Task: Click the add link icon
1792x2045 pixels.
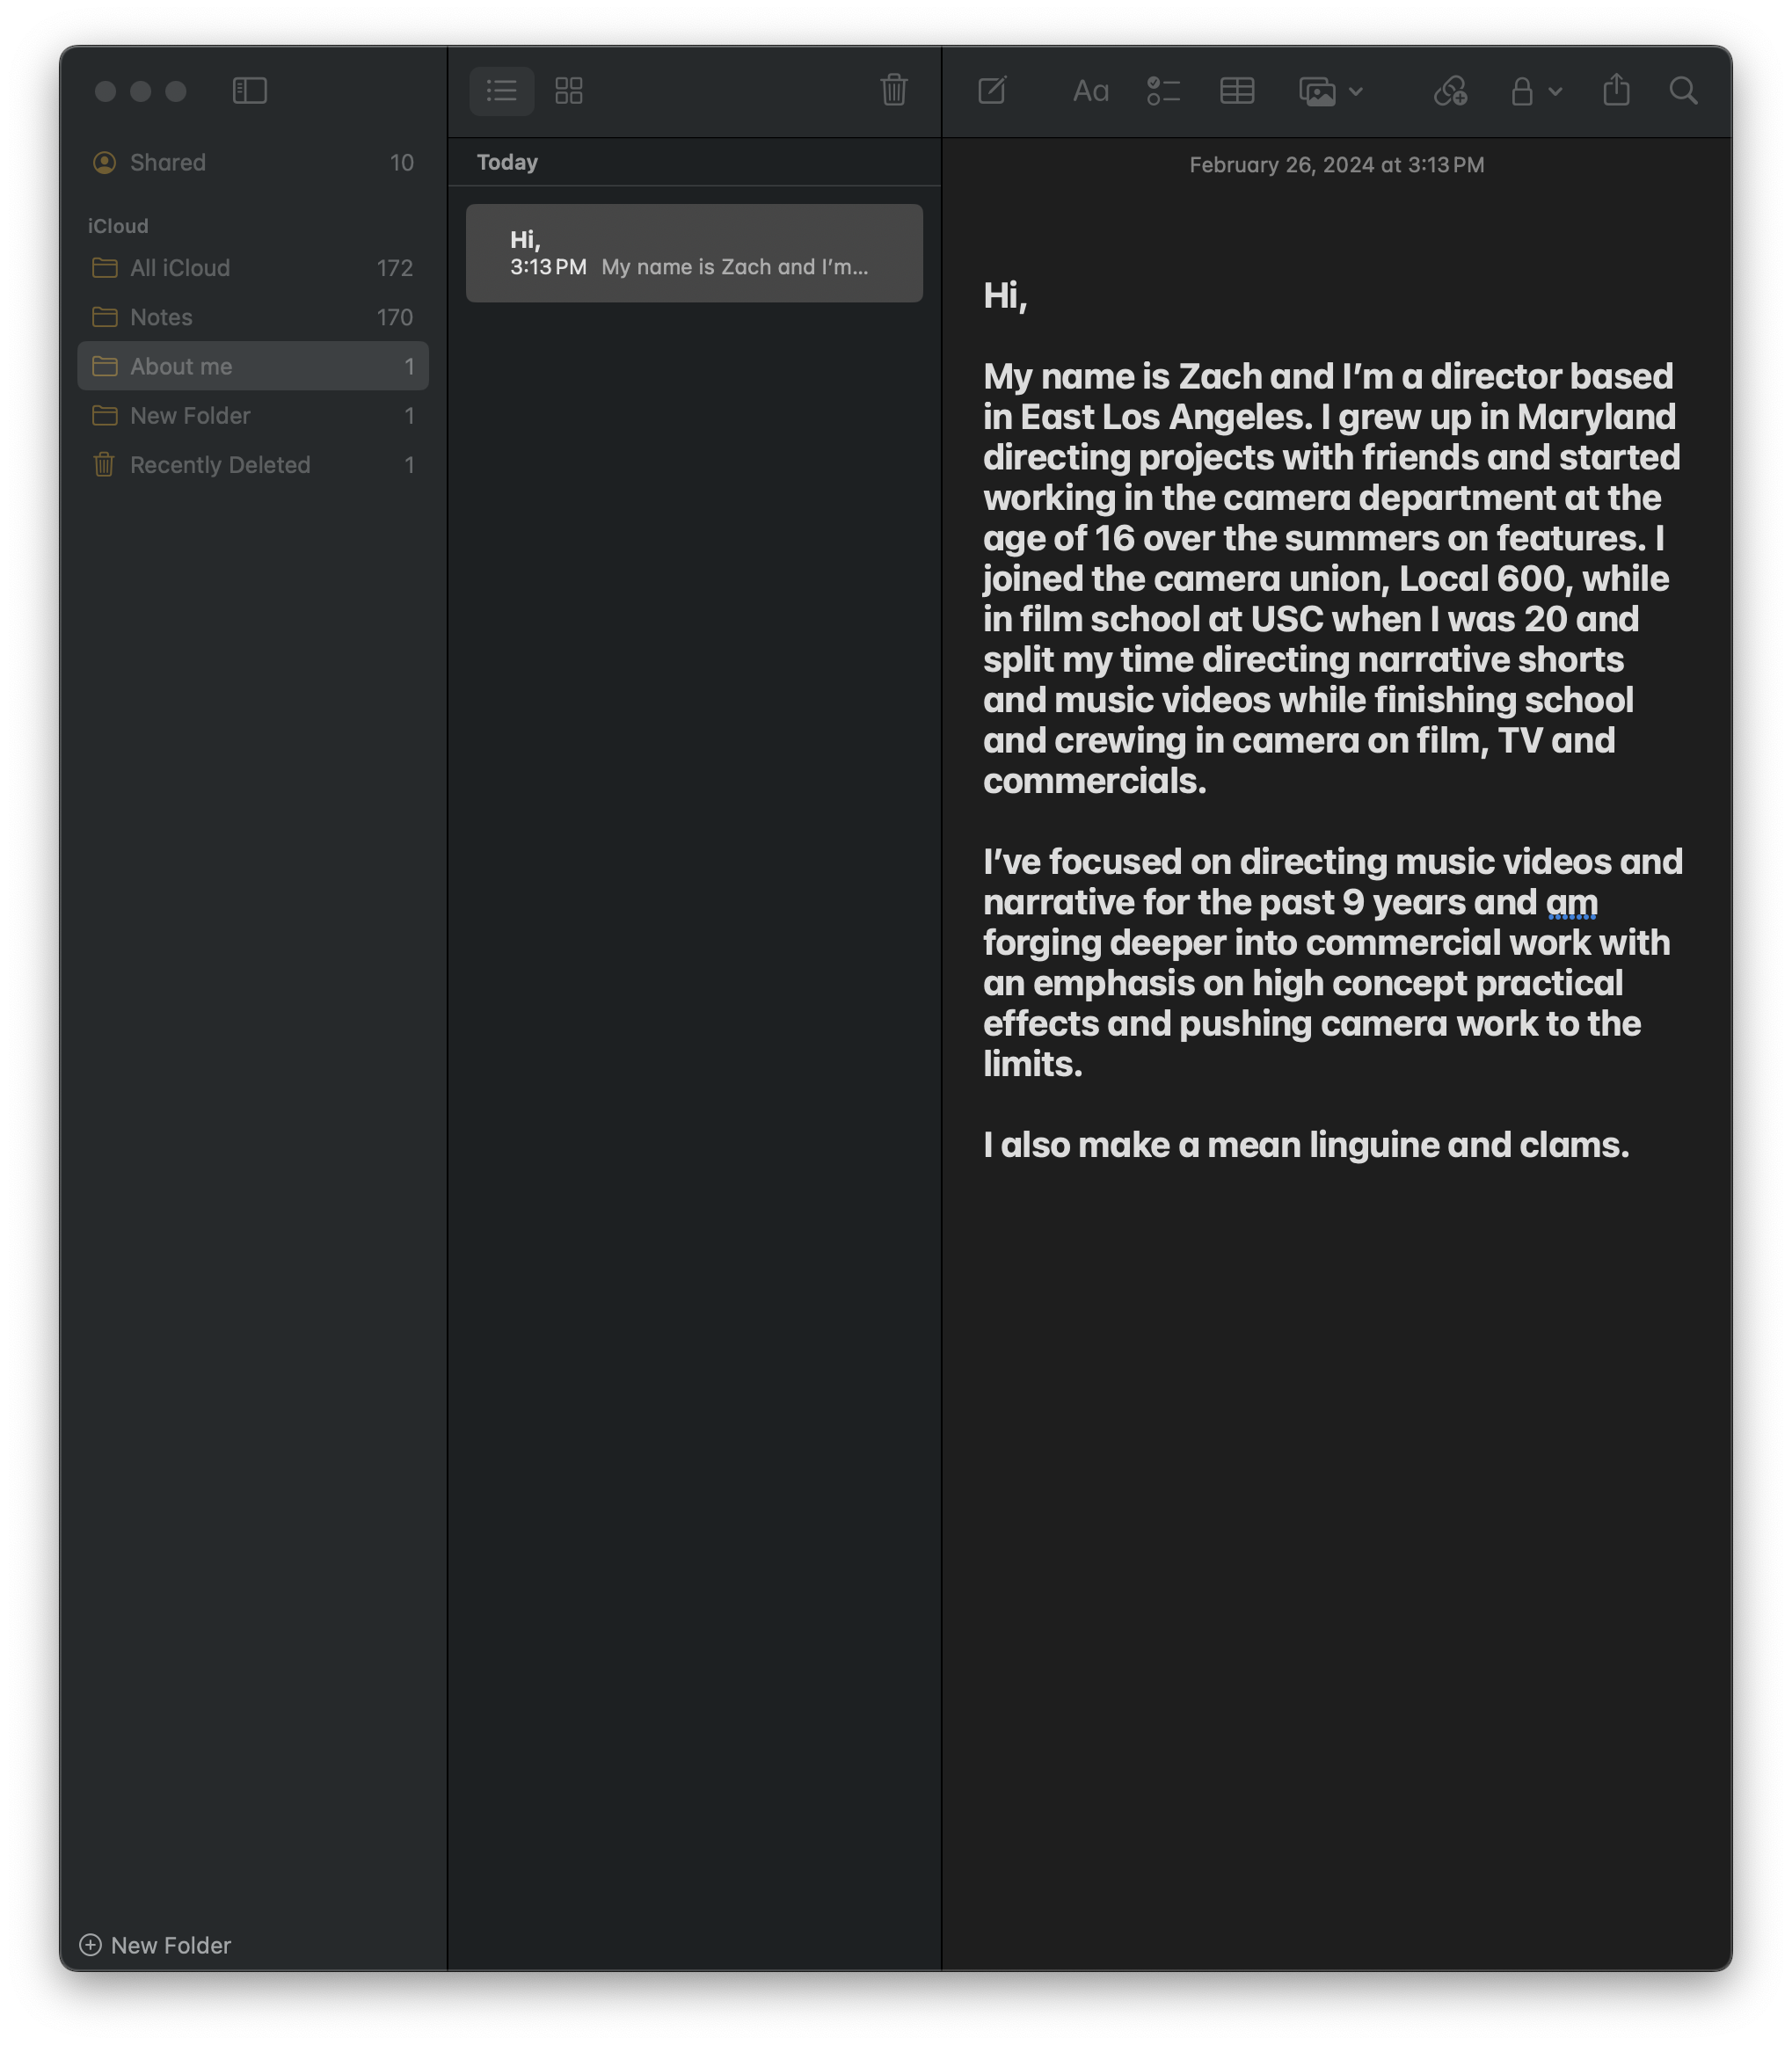Action: click(x=1450, y=91)
